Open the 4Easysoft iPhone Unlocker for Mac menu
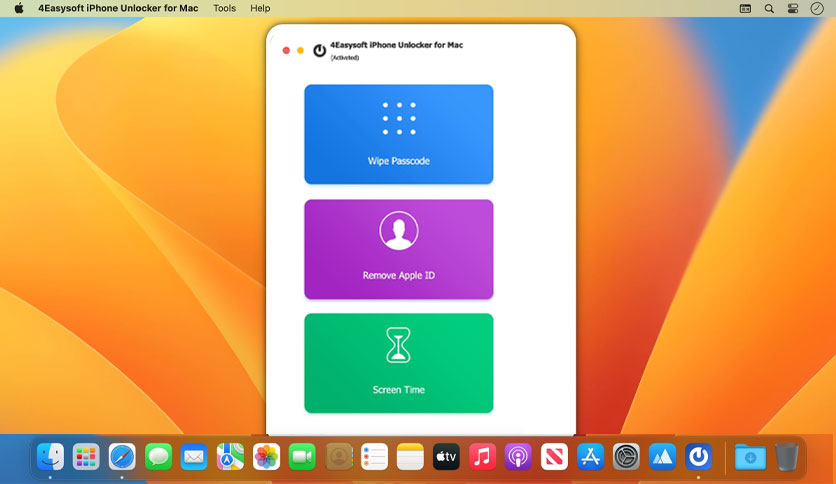This screenshot has height=484, width=836. (x=118, y=8)
